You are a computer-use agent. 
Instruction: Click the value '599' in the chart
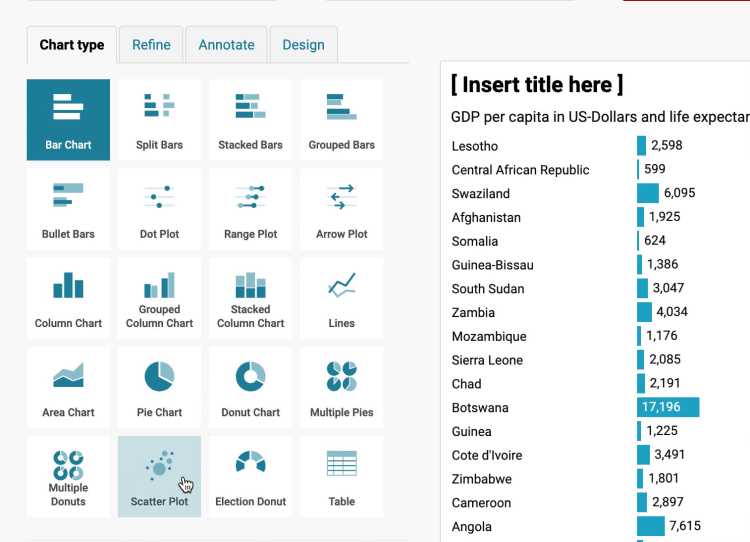click(x=655, y=169)
